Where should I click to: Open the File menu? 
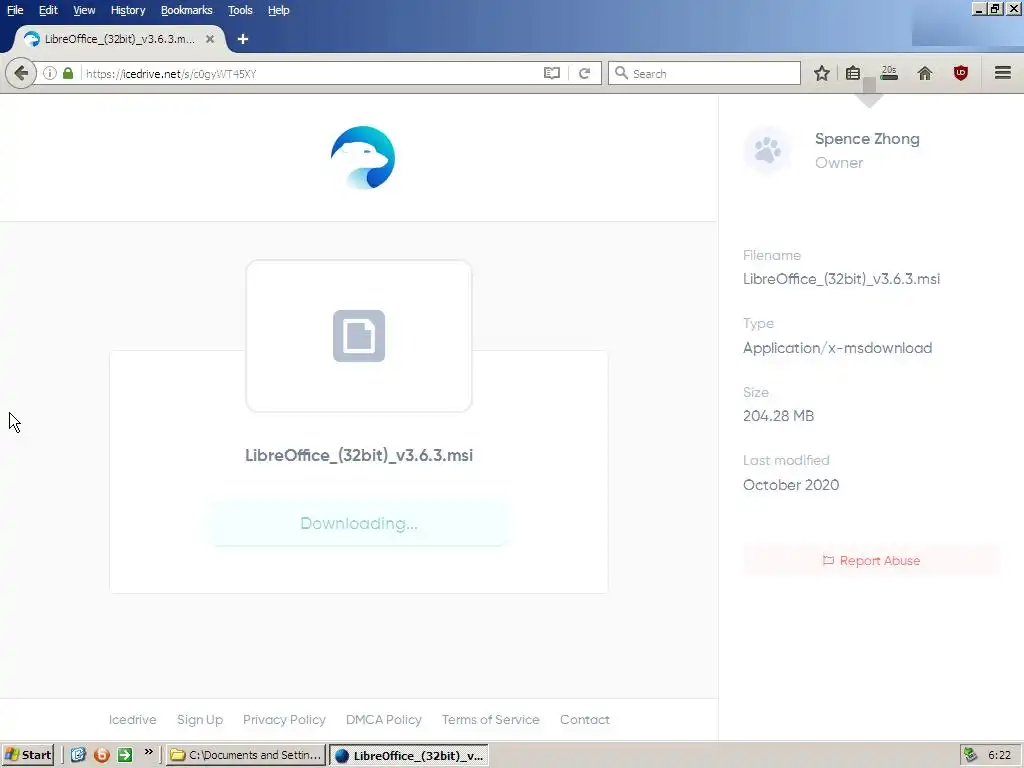pyautogui.click(x=15, y=10)
